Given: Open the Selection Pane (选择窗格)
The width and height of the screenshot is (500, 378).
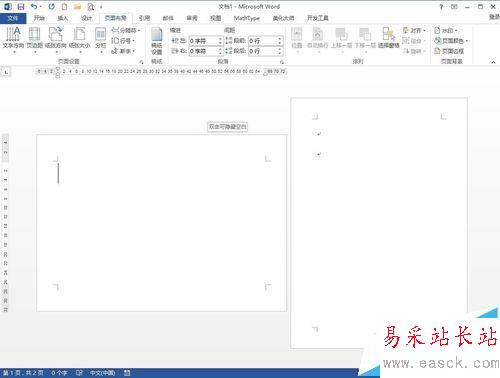Looking at the screenshot, I should 389,38.
